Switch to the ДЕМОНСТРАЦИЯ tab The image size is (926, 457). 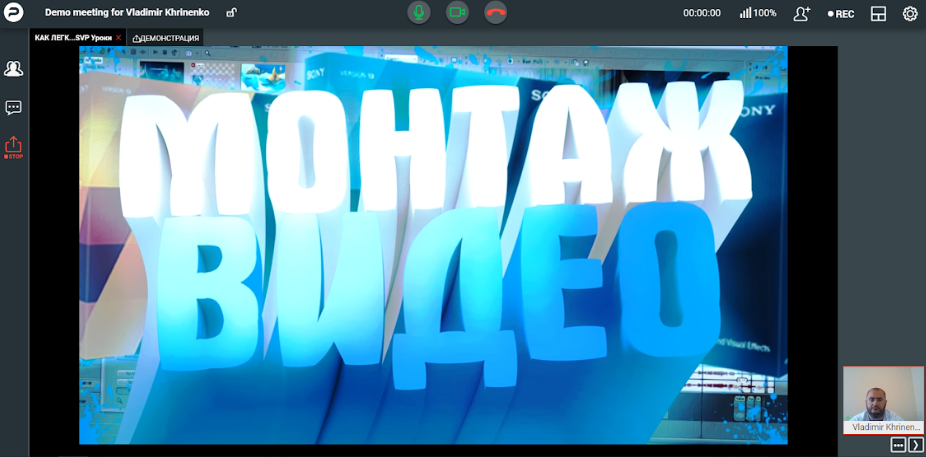166,38
